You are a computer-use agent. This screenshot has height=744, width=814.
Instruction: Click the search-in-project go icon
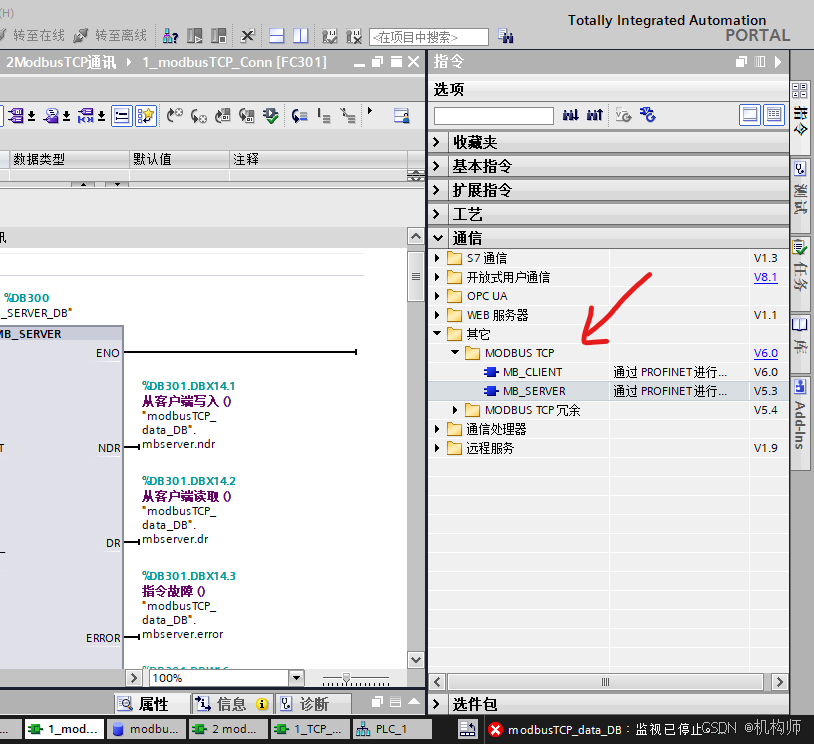tap(505, 36)
